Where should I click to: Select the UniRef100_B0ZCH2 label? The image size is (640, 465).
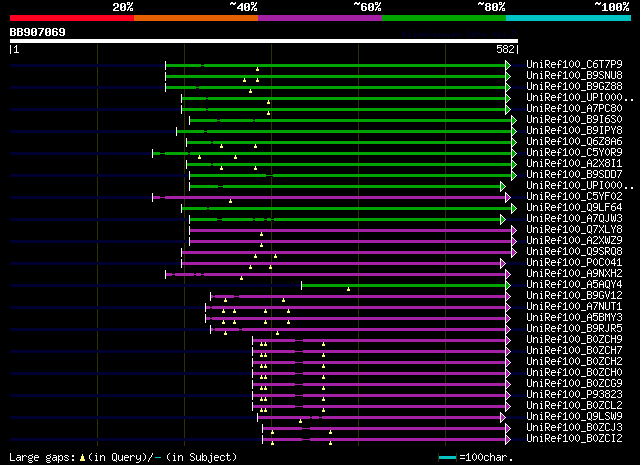574,362
